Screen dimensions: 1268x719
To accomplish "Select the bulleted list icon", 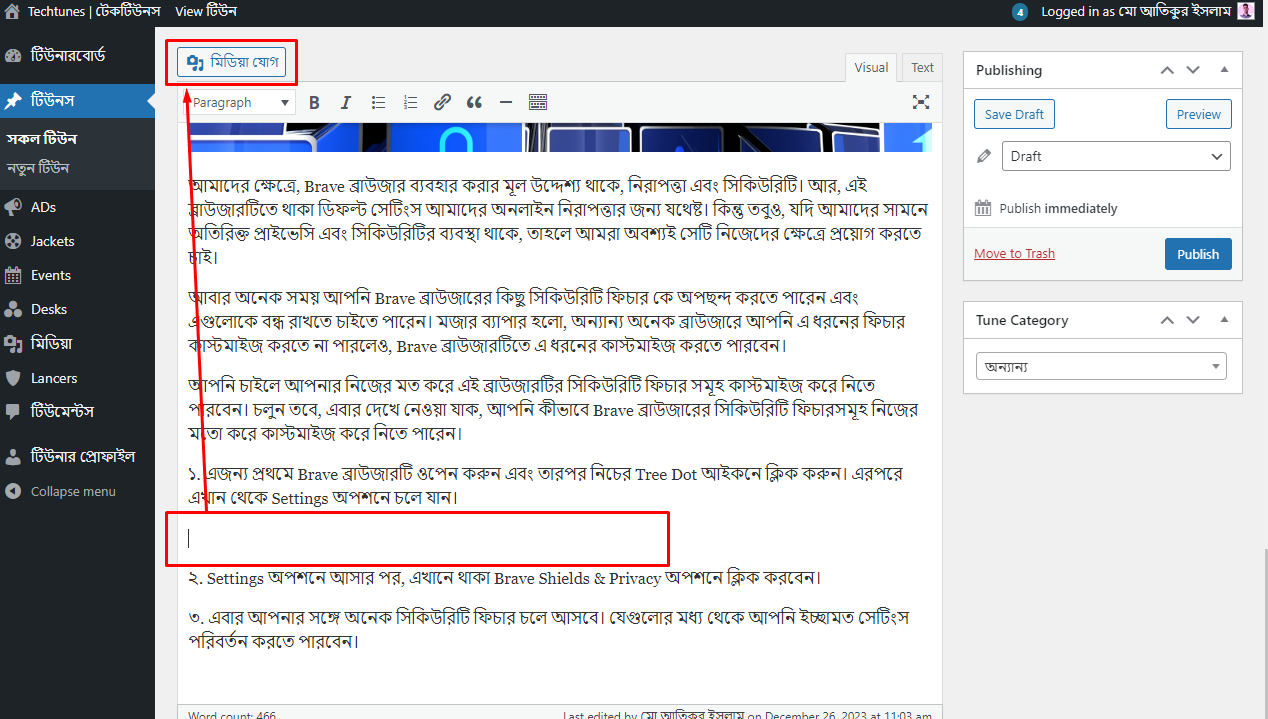I will [x=378, y=101].
